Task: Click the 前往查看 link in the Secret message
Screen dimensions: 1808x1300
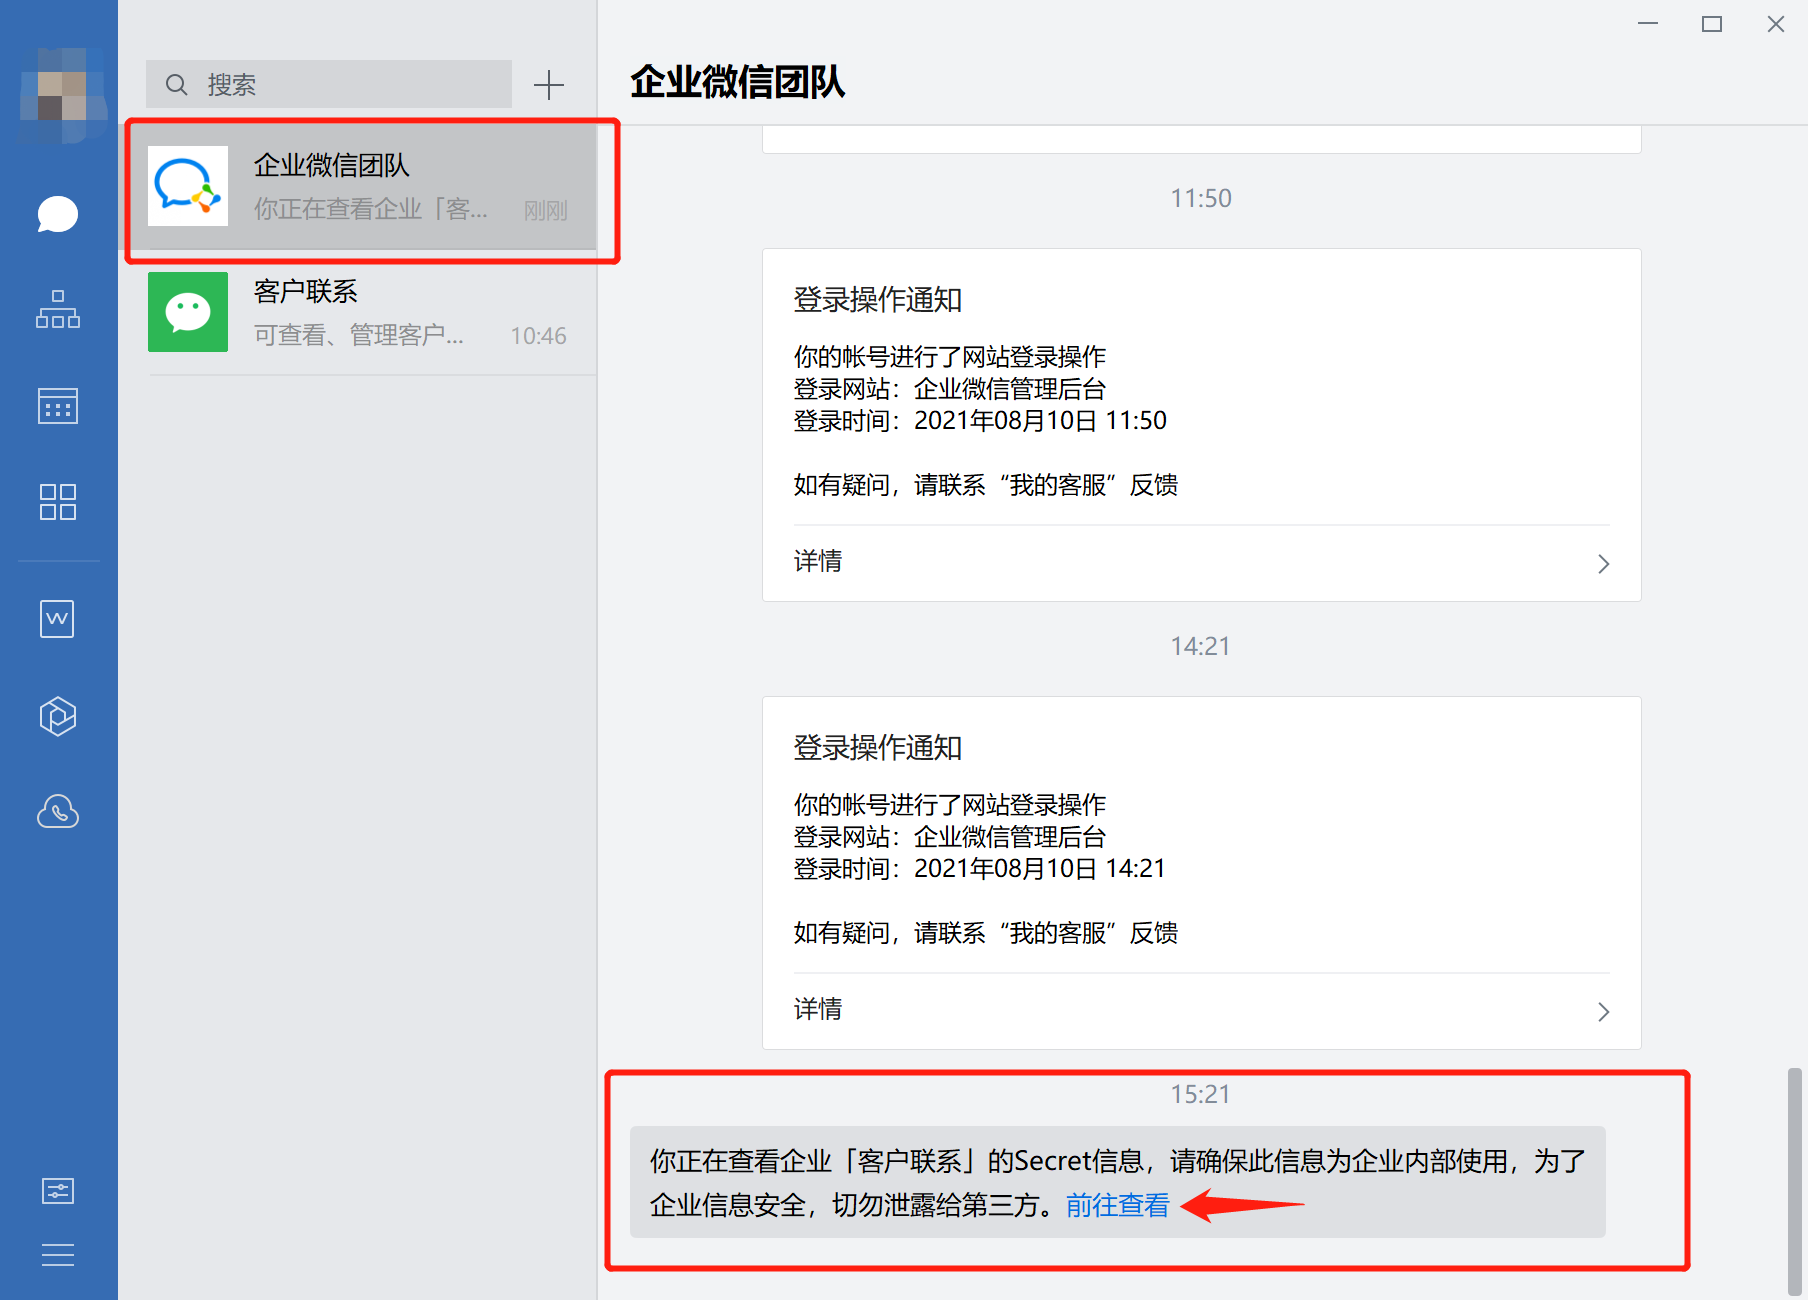Action: pos(1118,1205)
